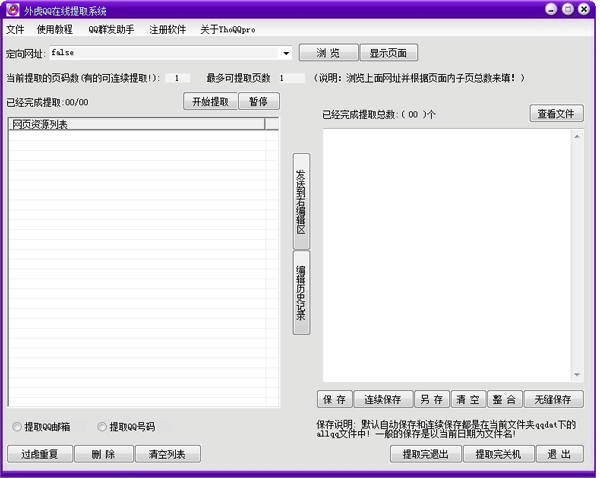Open the 文件 menu
The width and height of the screenshot is (600, 478).
pyautogui.click(x=15, y=29)
